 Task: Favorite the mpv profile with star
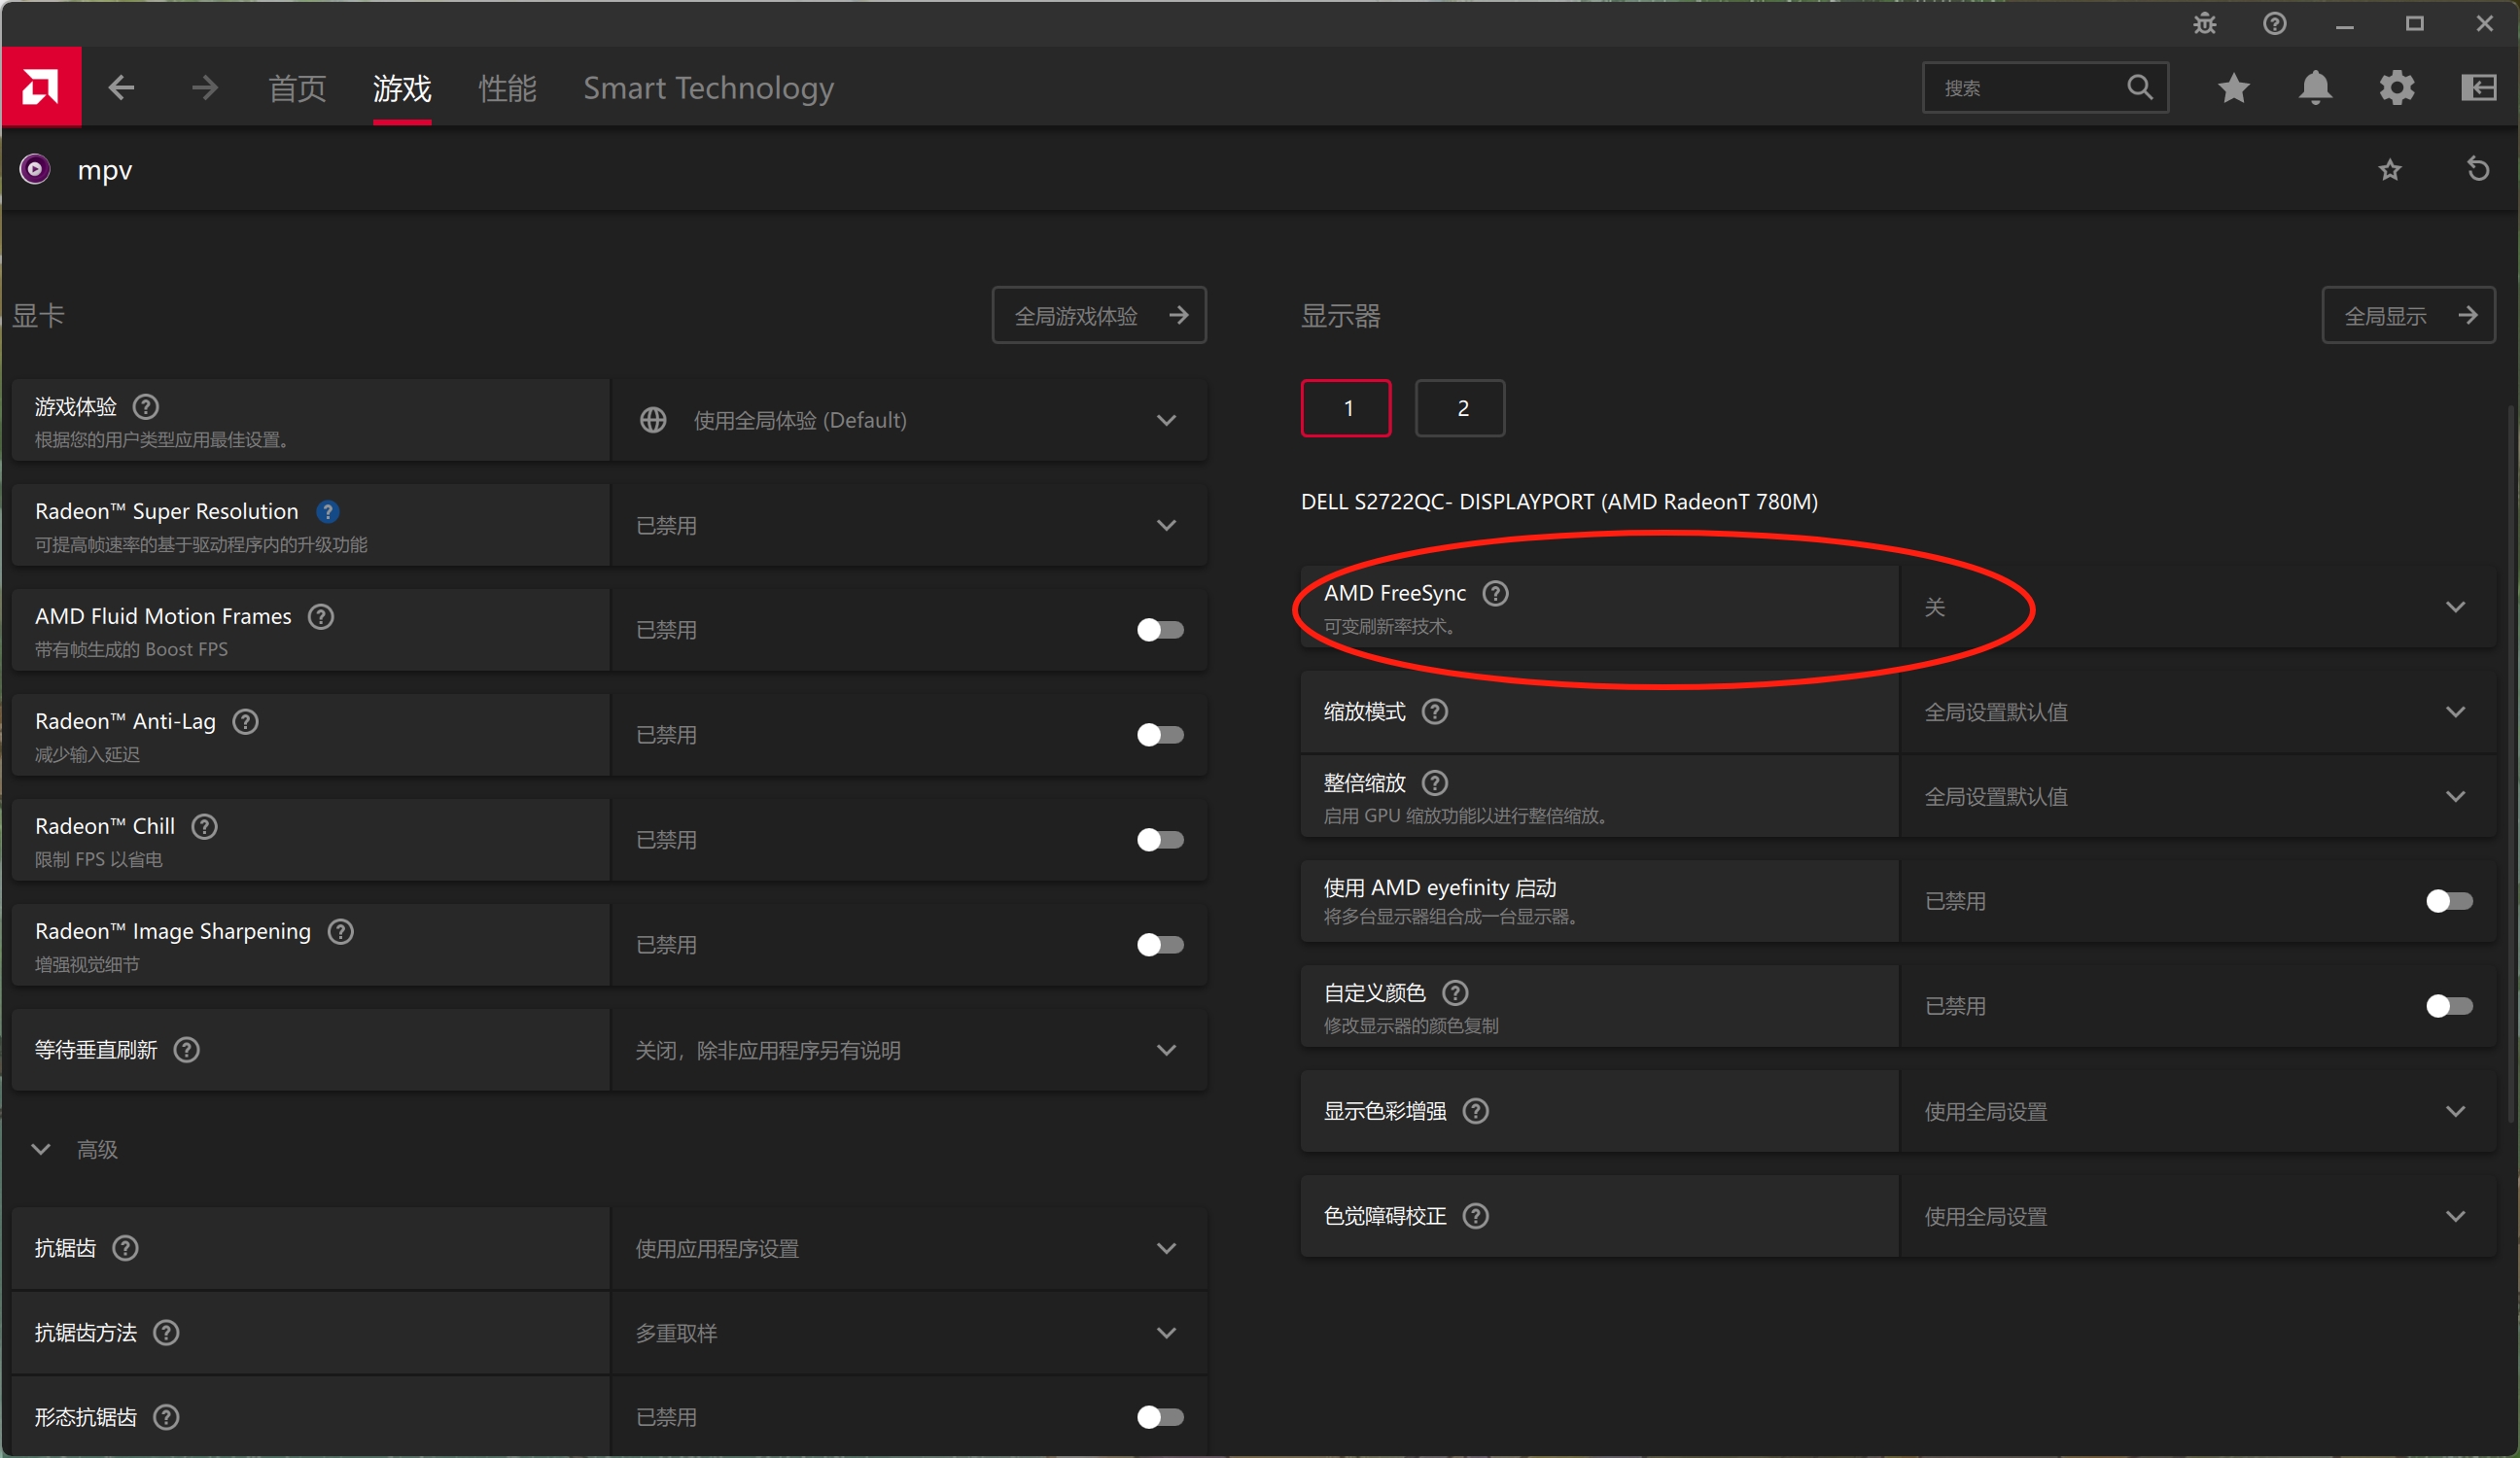coord(2390,170)
